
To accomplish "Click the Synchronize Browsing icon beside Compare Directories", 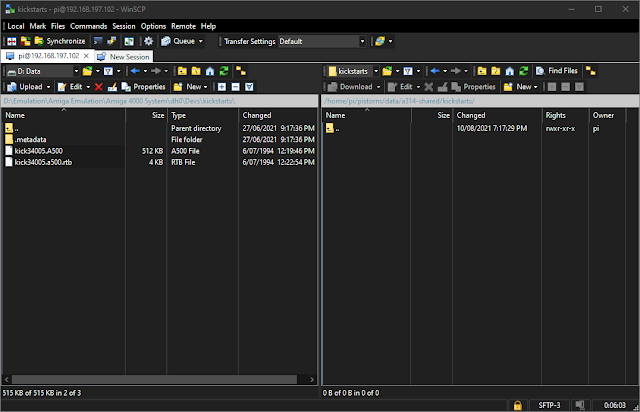I will (x=25, y=41).
